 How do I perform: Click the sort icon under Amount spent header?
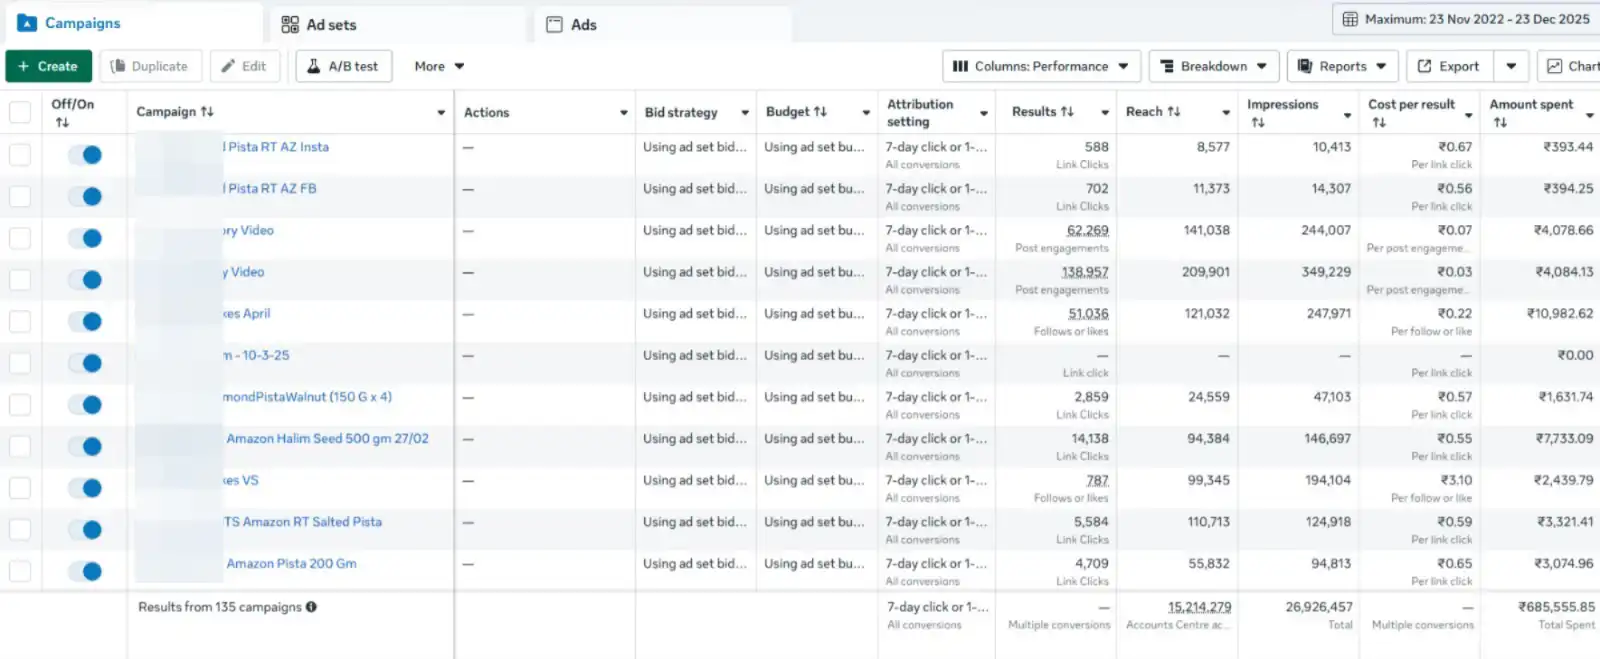click(1500, 123)
